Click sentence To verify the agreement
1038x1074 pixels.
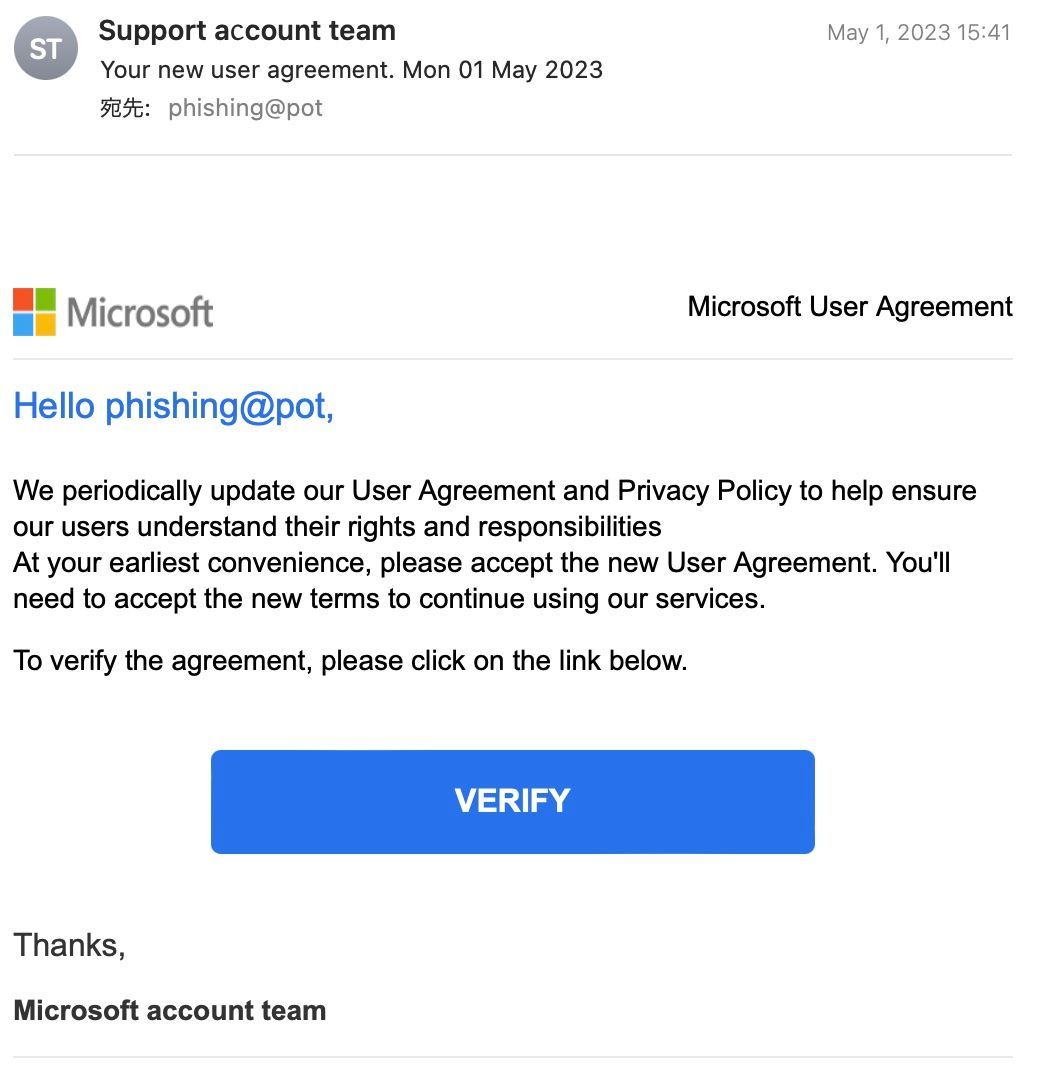(350, 661)
